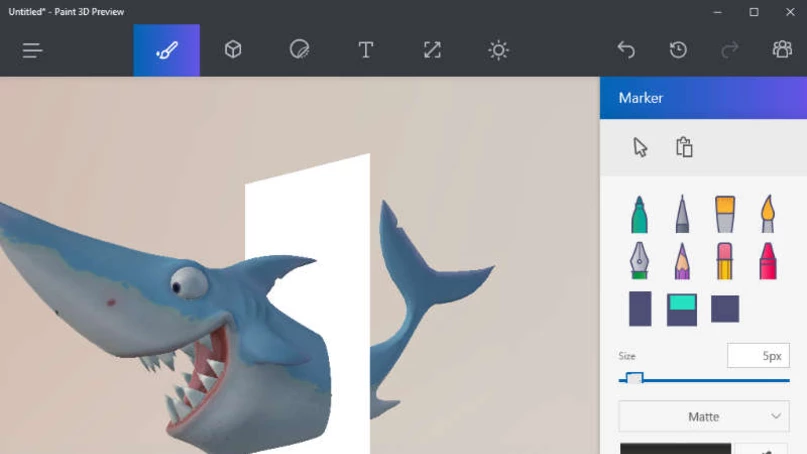This screenshot has height=454, width=807.
Task: Undo the last action
Action: click(626, 50)
